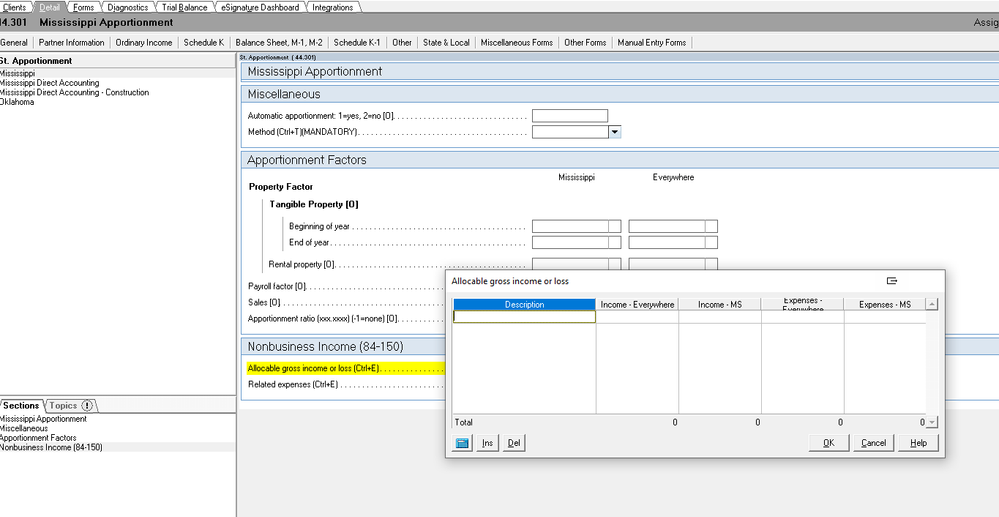Viewport: 999px width, 517px height.
Task: Click the Help button in dialog
Action: coord(918,443)
